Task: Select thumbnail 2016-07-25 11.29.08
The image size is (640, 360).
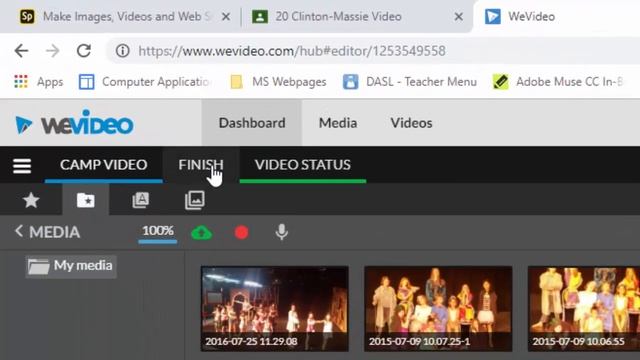Action: tap(275, 309)
